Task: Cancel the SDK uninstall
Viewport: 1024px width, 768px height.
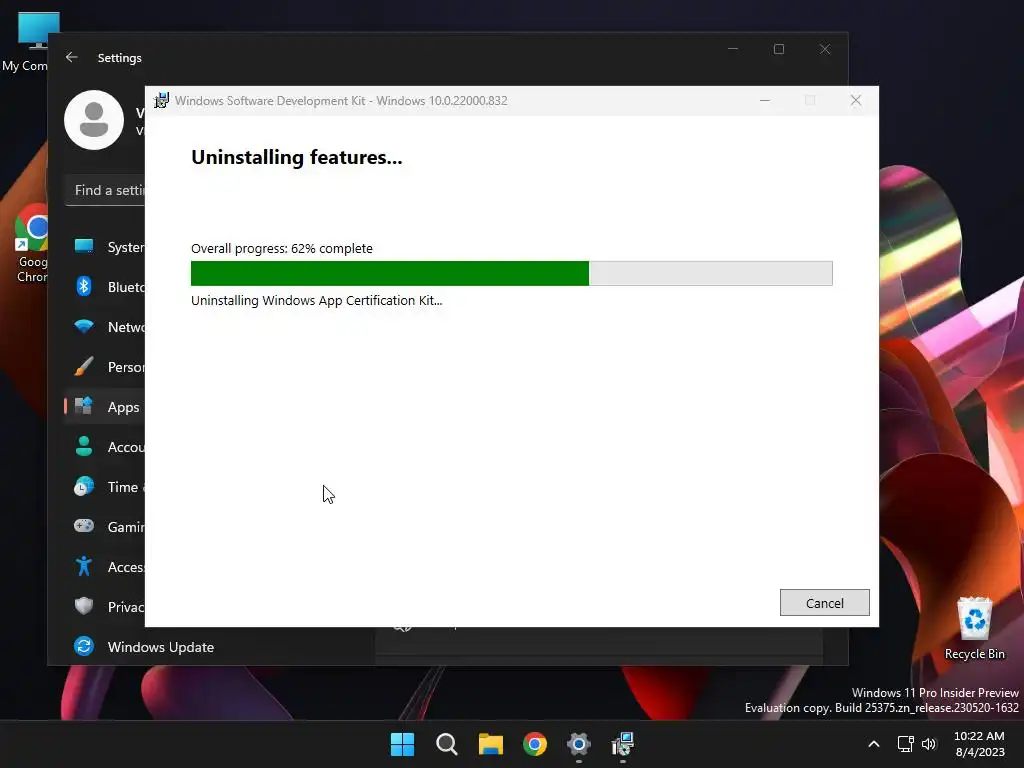Action: tap(824, 603)
